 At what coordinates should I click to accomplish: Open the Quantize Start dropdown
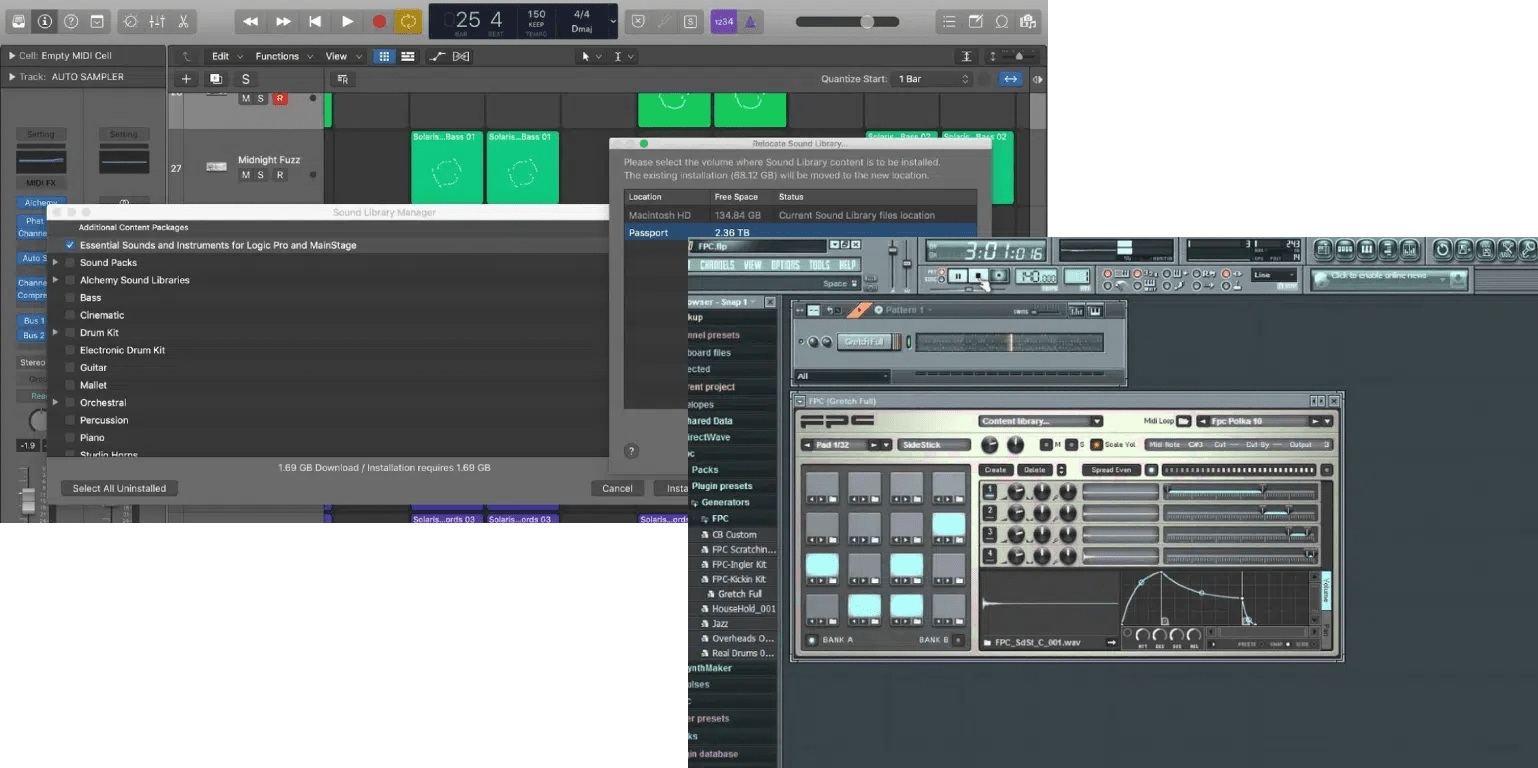point(930,78)
